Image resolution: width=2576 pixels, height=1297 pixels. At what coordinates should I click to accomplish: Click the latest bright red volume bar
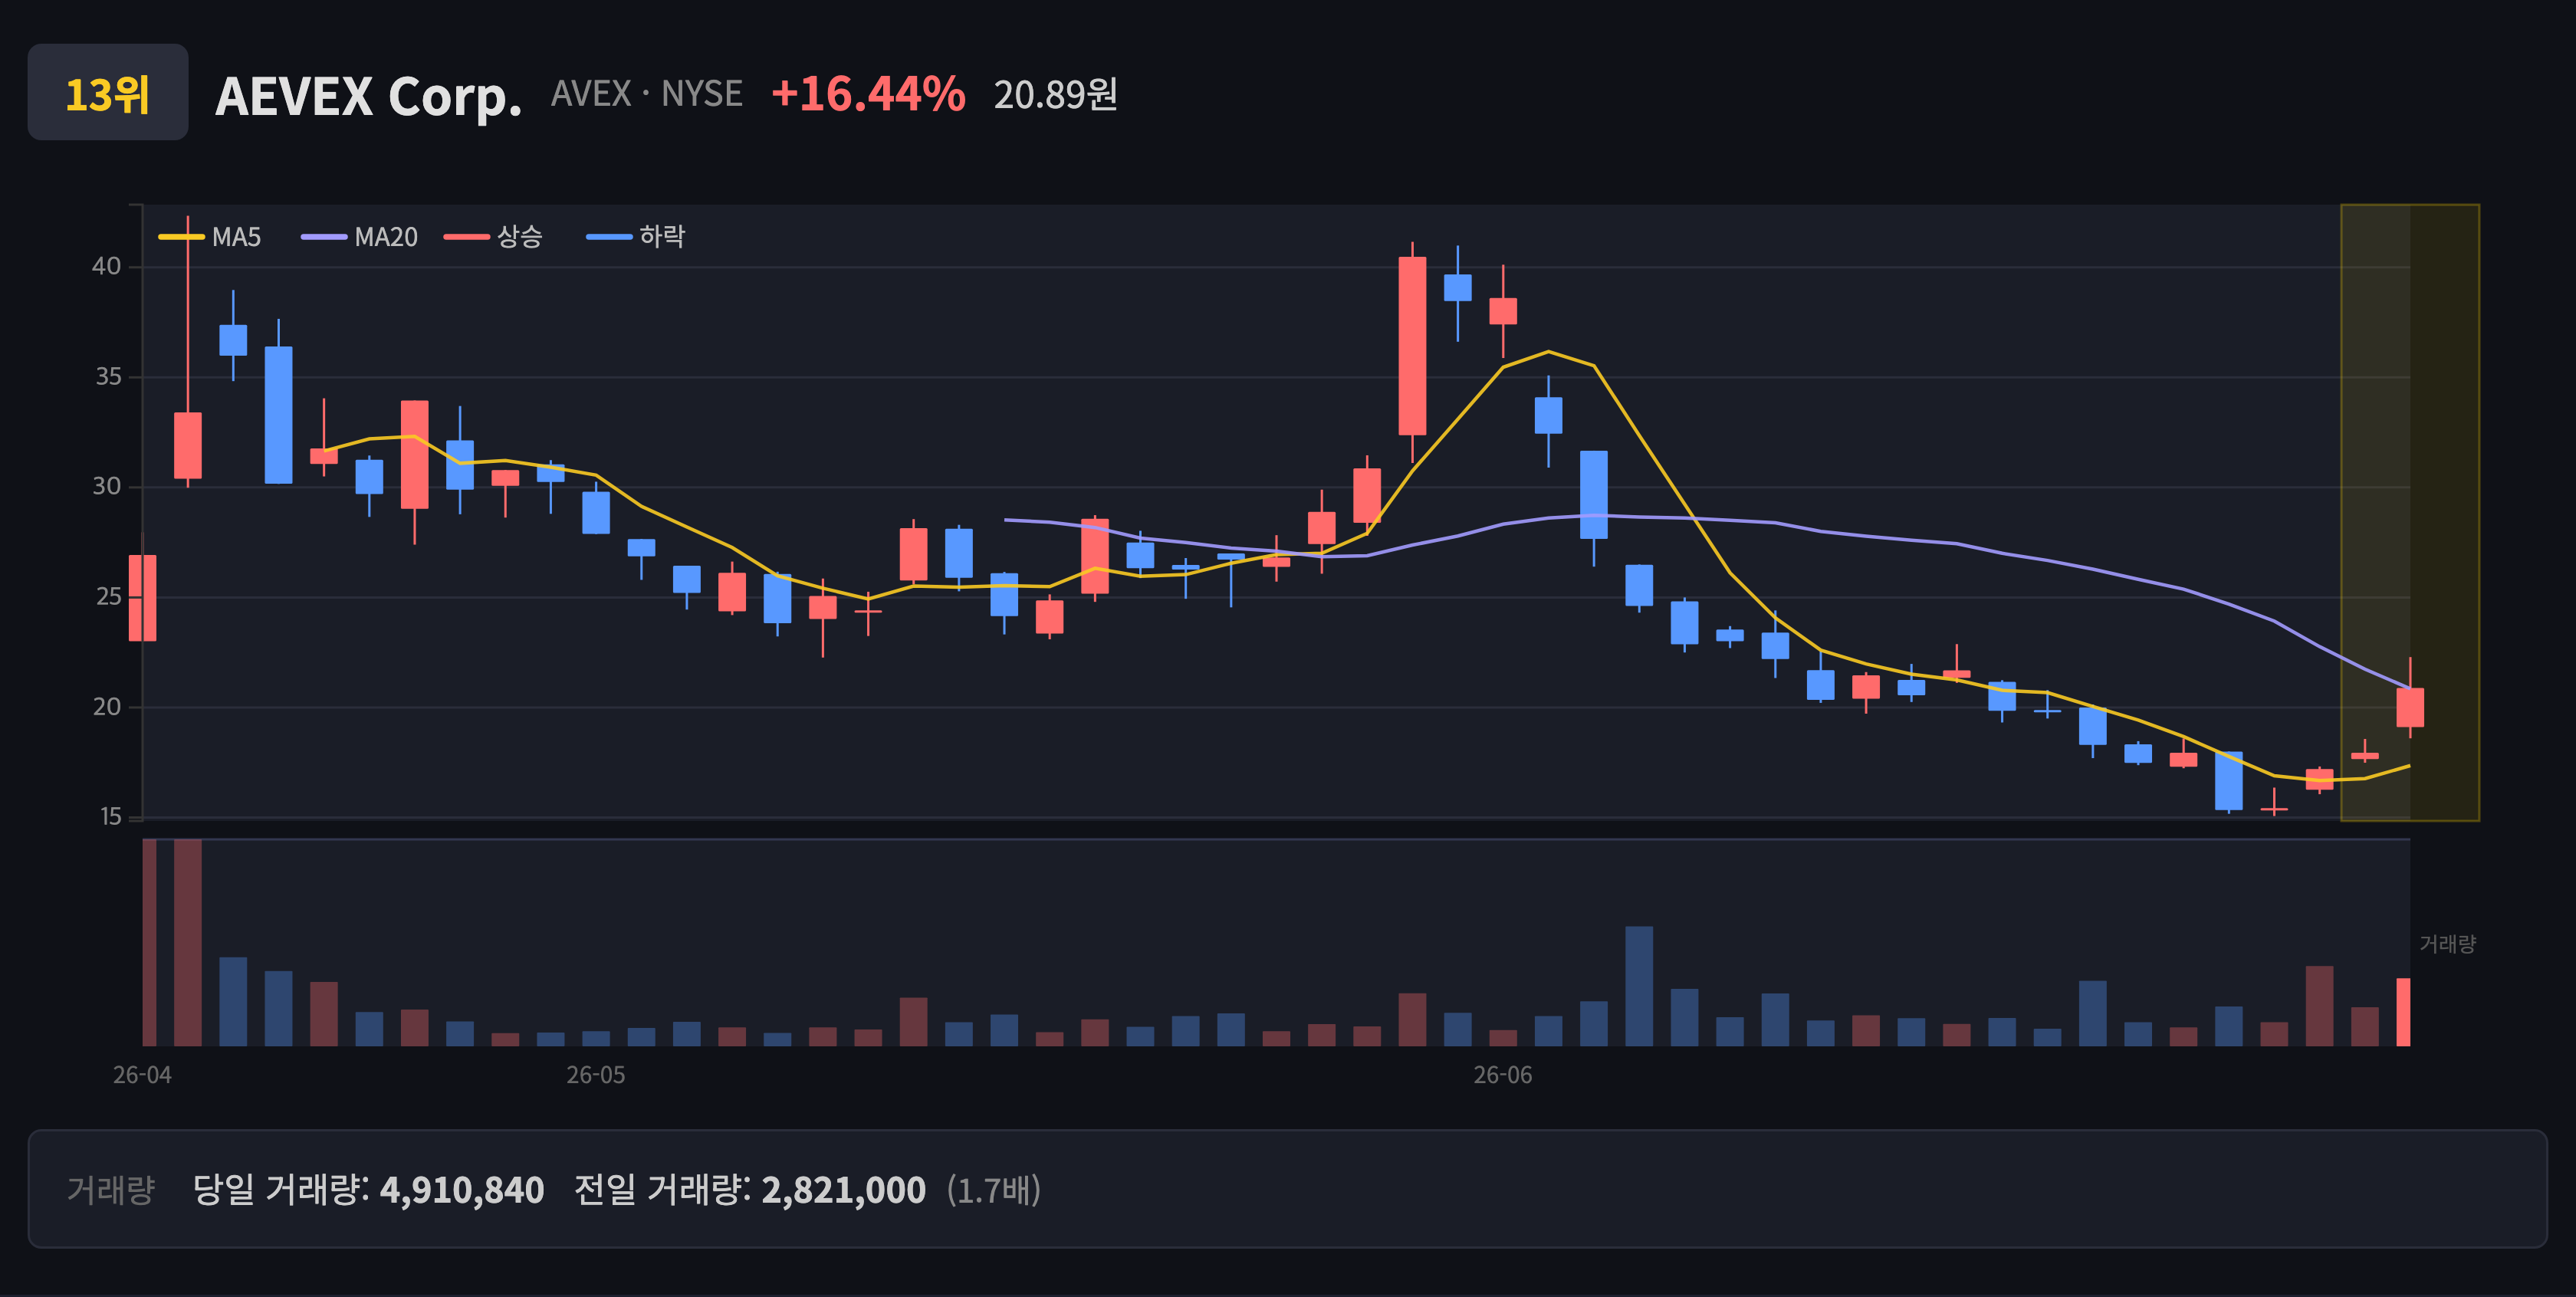(2404, 1012)
